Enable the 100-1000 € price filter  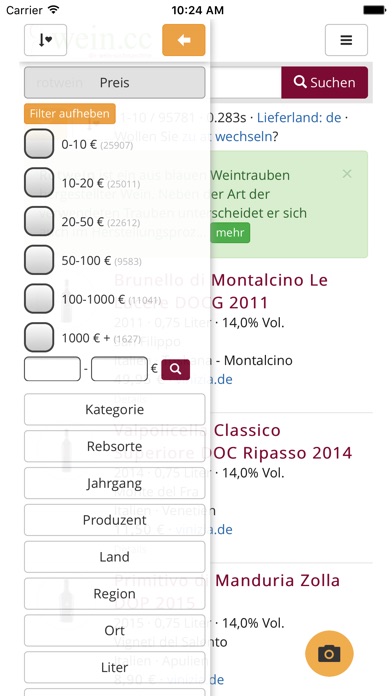point(39,299)
